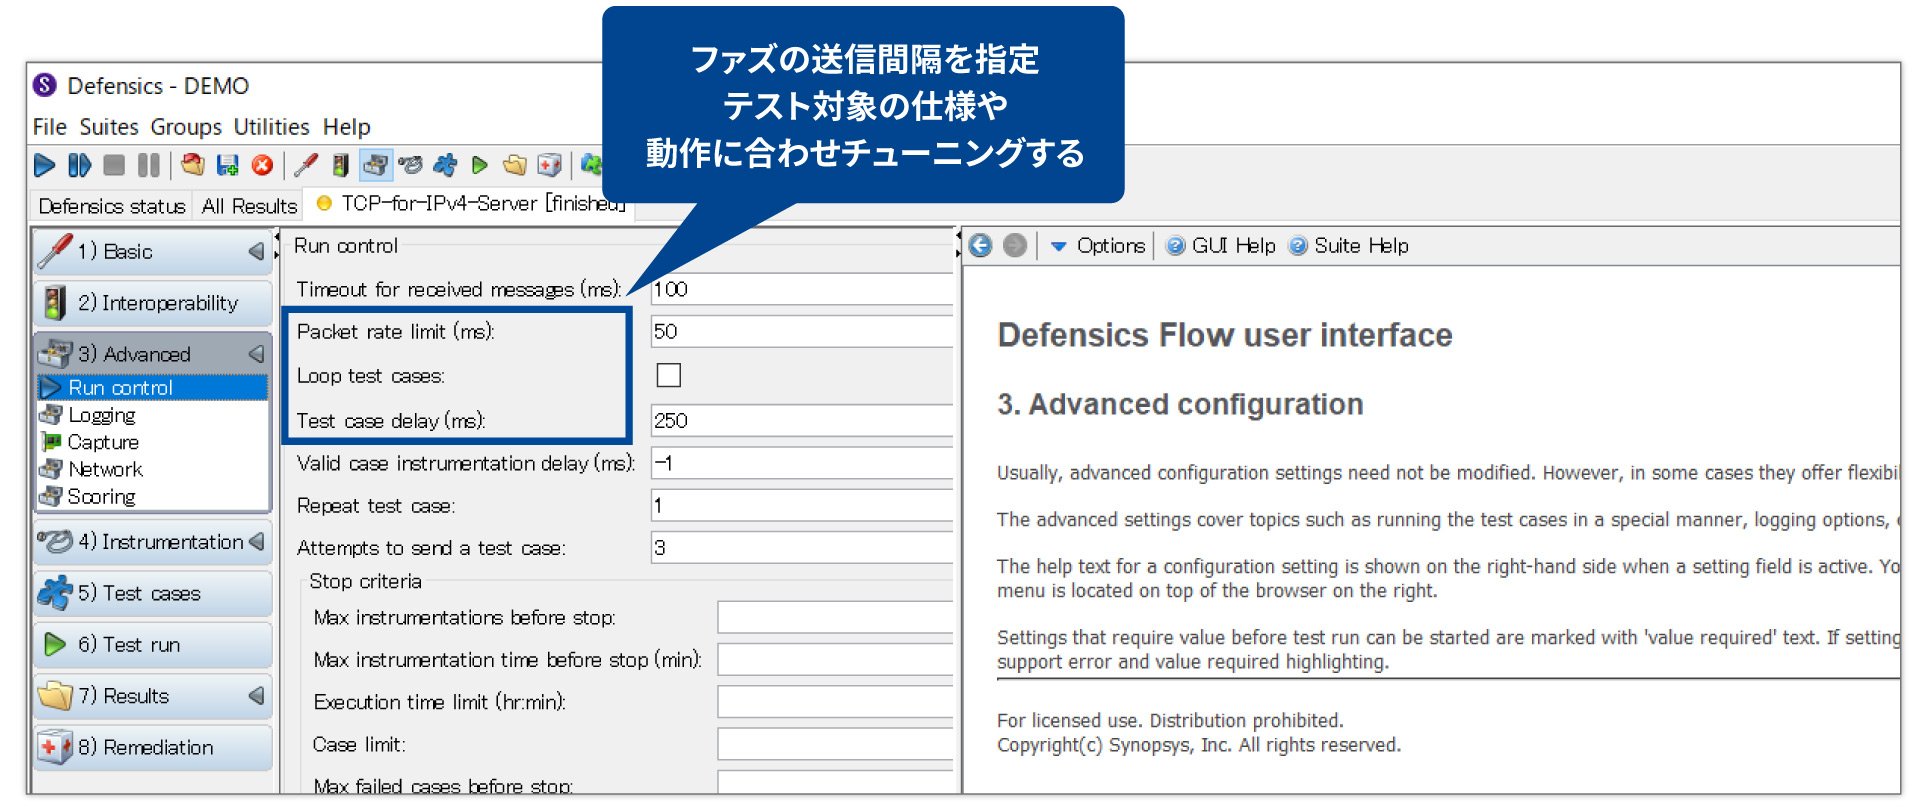Open the 7) Results section
The image size is (1920, 810).
pyautogui.click(x=152, y=696)
